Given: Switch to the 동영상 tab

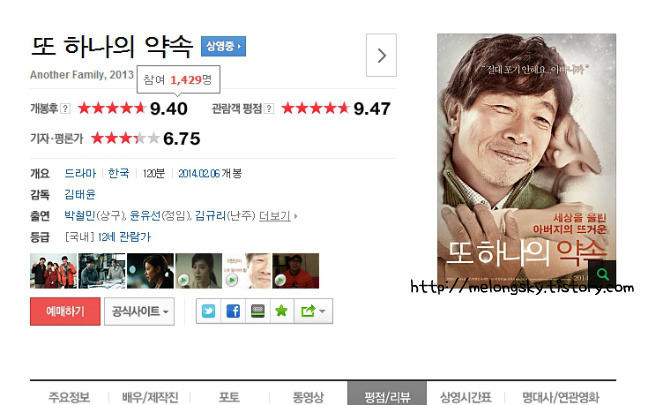Looking at the screenshot, I should [308, 397].
